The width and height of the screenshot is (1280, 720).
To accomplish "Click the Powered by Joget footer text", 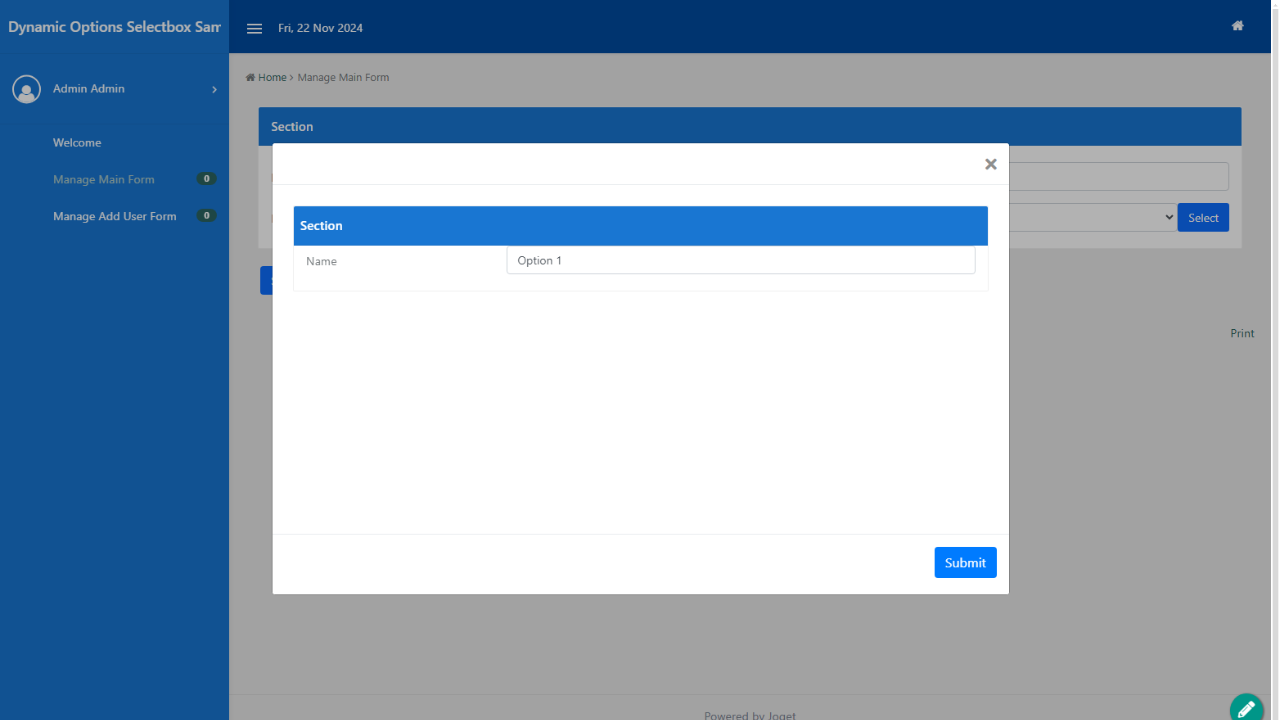I will tap(749, 714).
